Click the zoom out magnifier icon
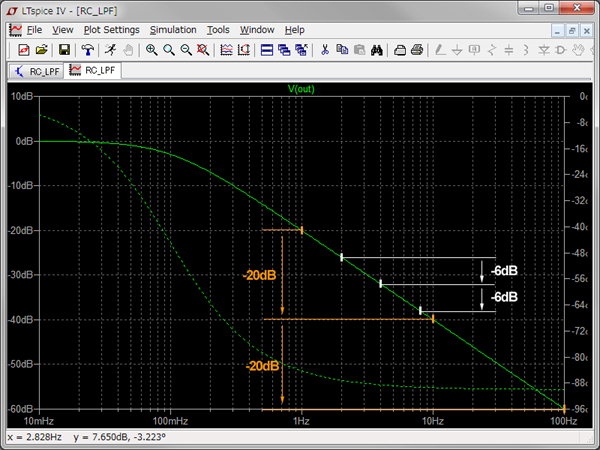Image resolution: width=600 pixels, height=450 pixels. [186, 50]
